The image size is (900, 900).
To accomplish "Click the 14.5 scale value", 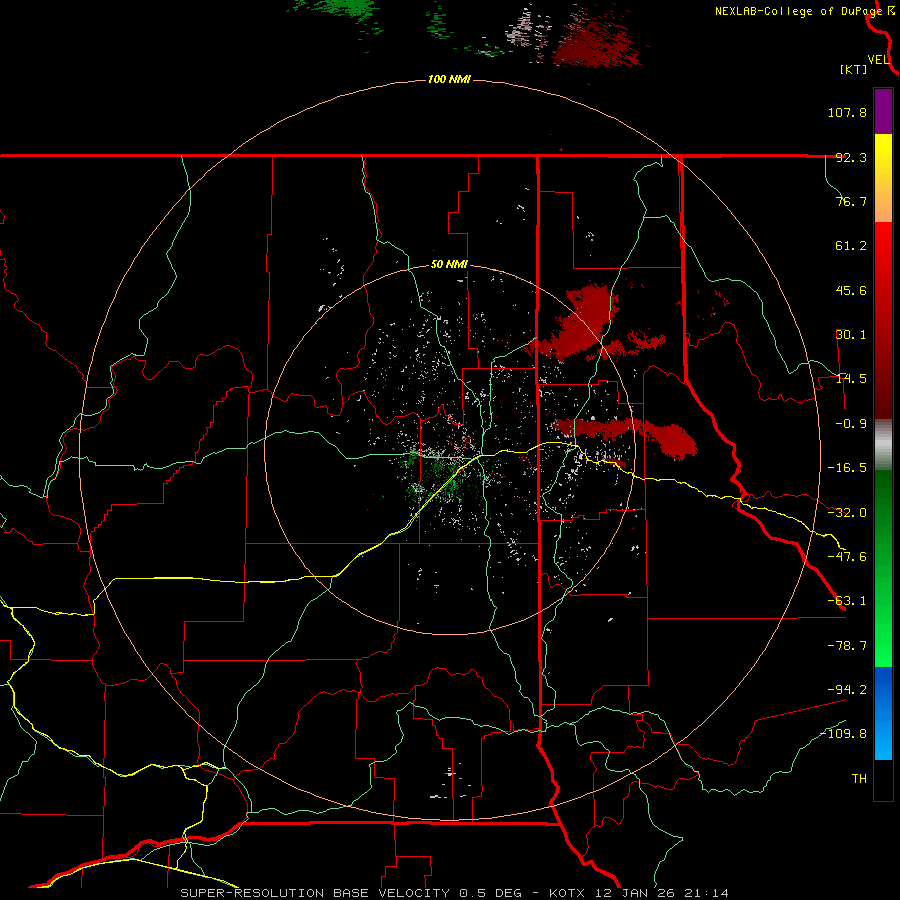I will click(x=851, y=379).
